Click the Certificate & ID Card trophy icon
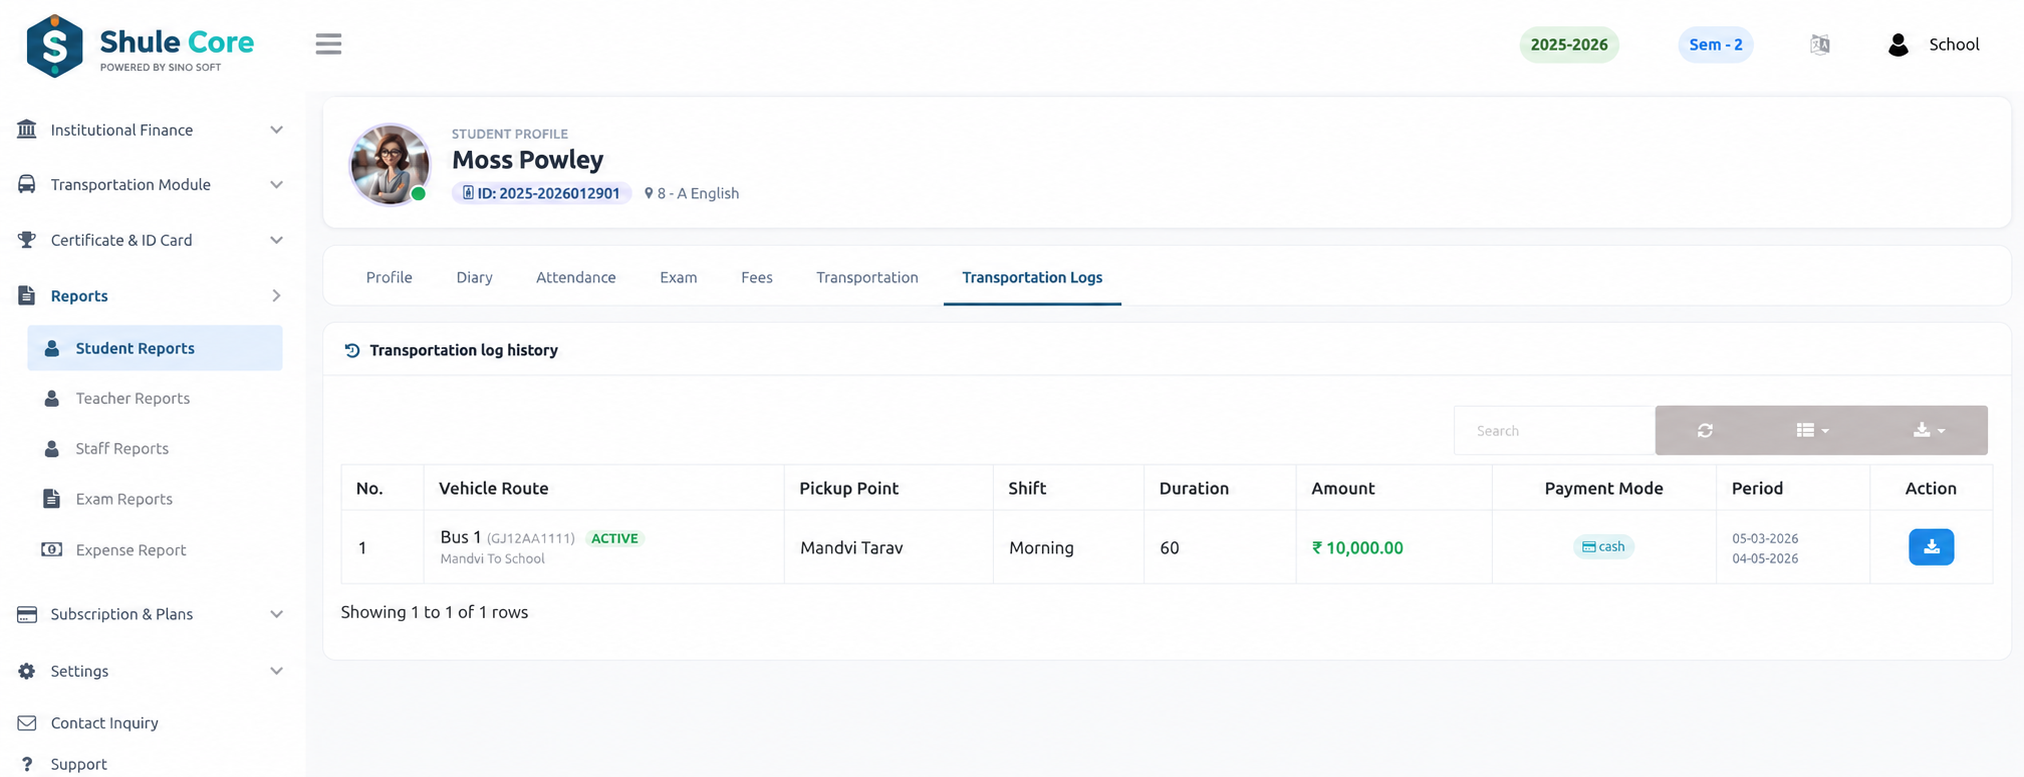The image size is (2024, 777). [x=27, y=240]
